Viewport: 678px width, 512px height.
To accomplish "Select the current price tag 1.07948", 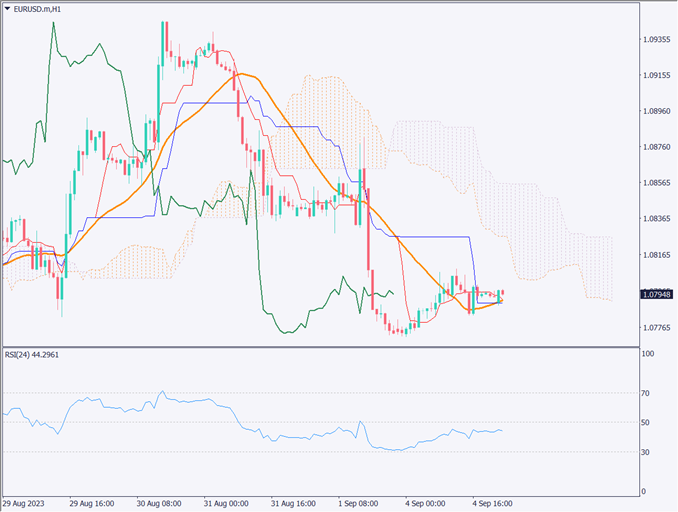I will pyautogui.click(x=657, y=294).
